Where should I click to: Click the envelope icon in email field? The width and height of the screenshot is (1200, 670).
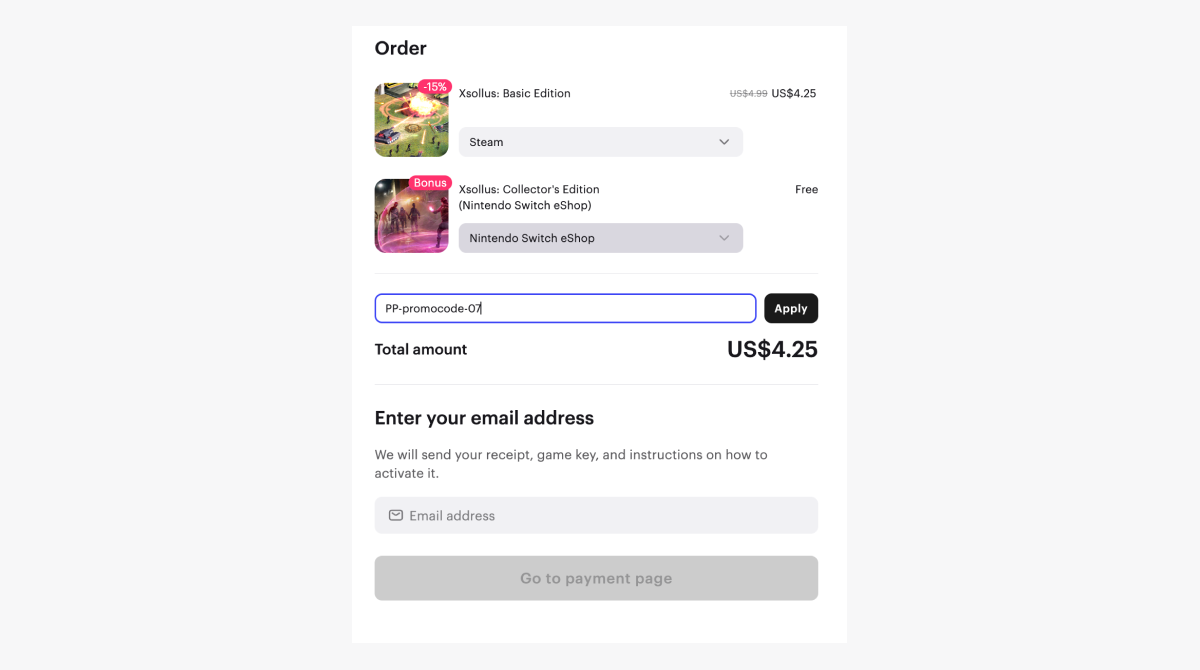(396, 515)
